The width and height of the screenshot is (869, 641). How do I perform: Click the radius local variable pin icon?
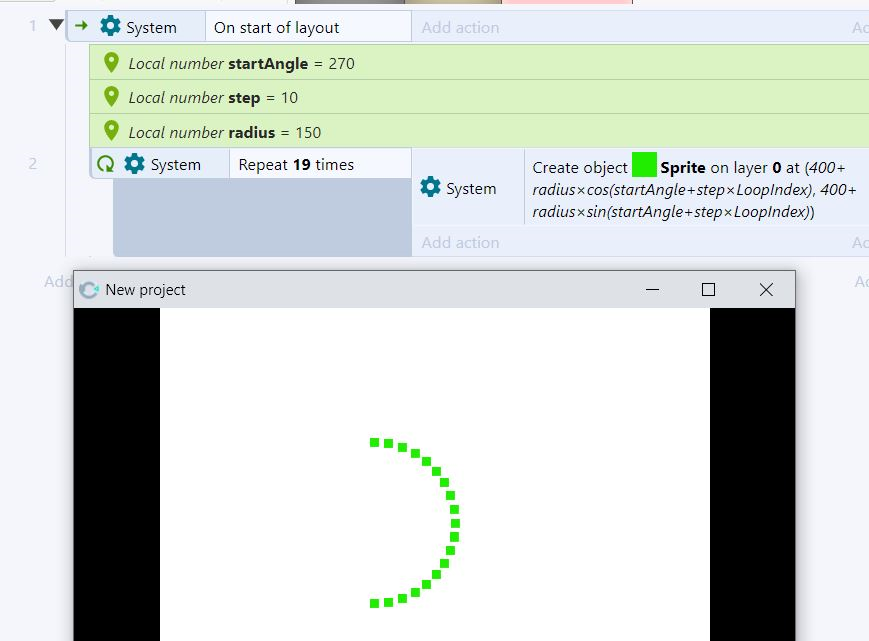[111, 131]
